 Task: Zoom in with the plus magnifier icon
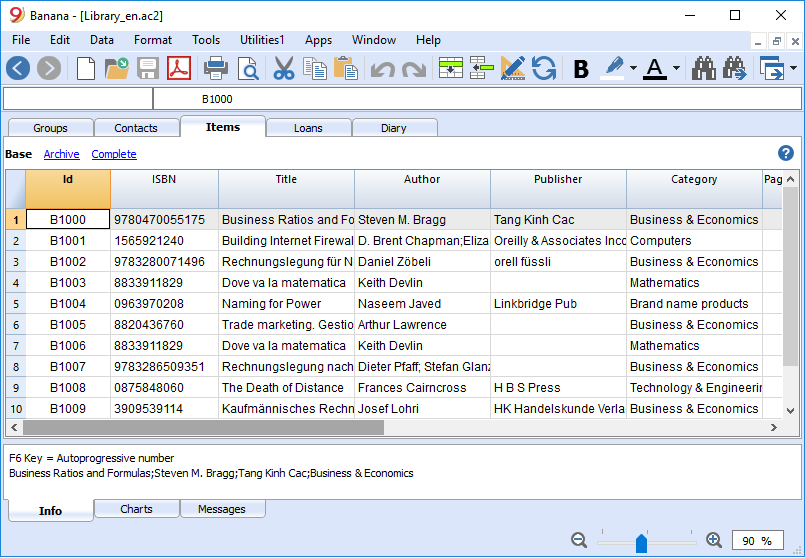point(714,540)
